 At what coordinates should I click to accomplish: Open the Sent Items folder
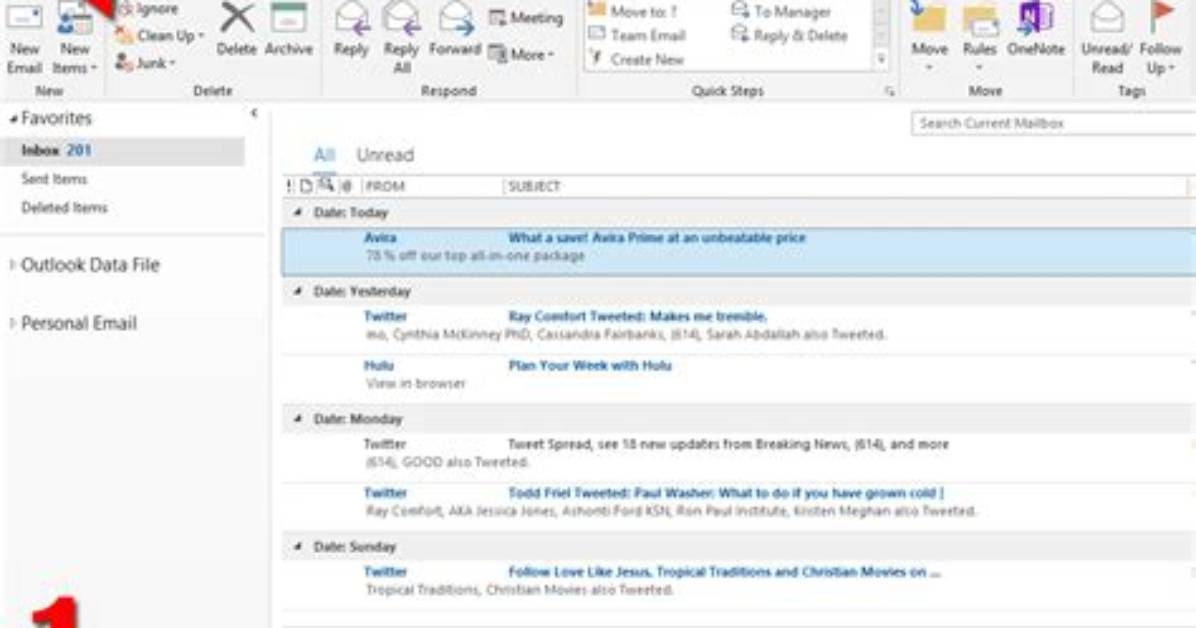click(x=54, y=179)
